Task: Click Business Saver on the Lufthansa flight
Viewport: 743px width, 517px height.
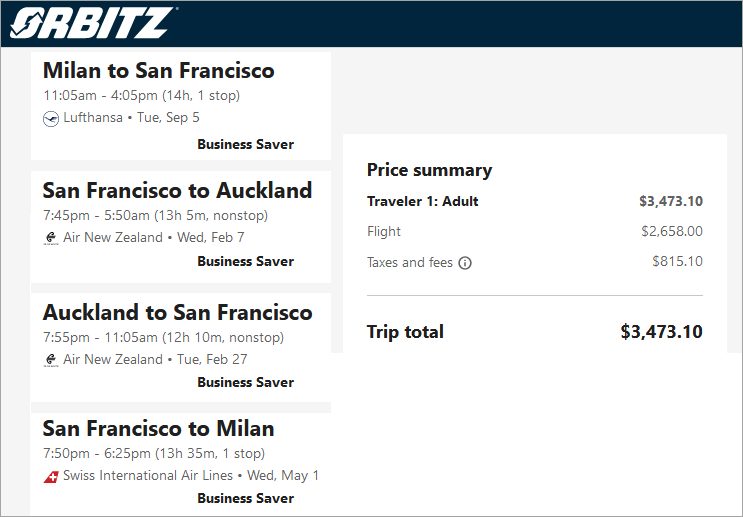Action: [245, 144]
